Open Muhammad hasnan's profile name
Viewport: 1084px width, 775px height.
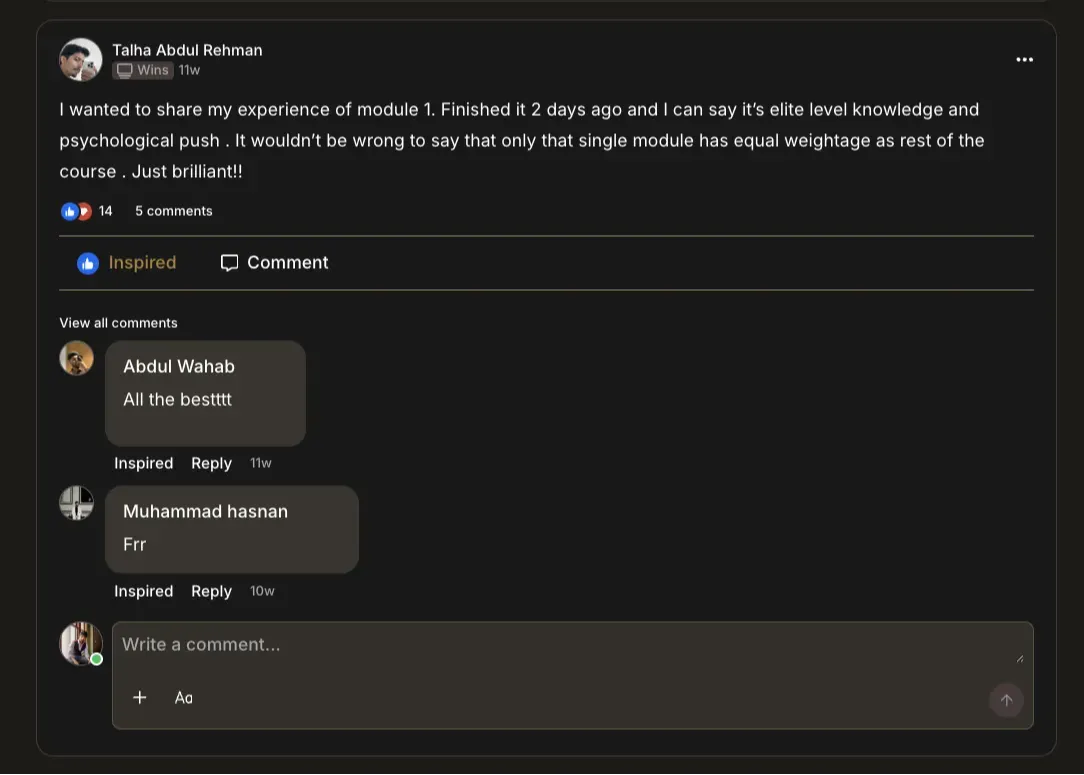pos(205,511)
